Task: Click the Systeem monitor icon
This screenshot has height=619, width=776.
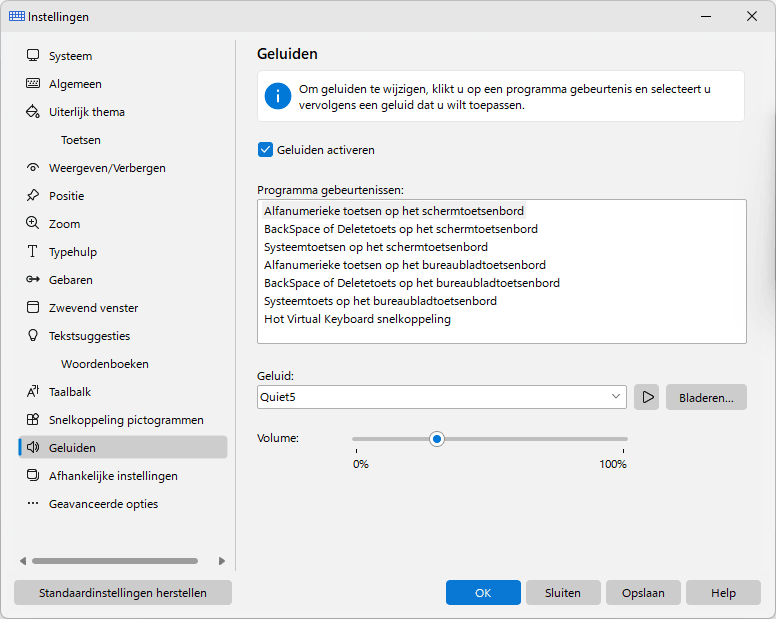Action: 33,55
